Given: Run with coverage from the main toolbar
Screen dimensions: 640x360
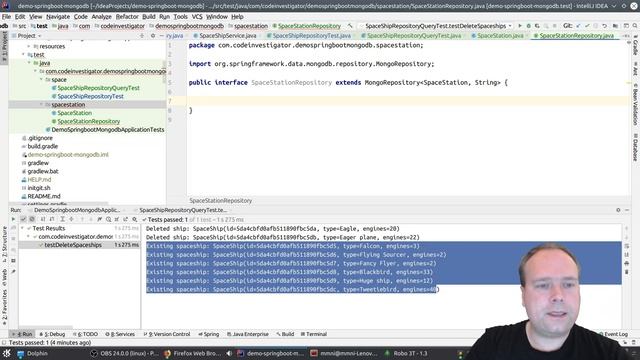Looking at the screenshot, I should coord(537,26).
